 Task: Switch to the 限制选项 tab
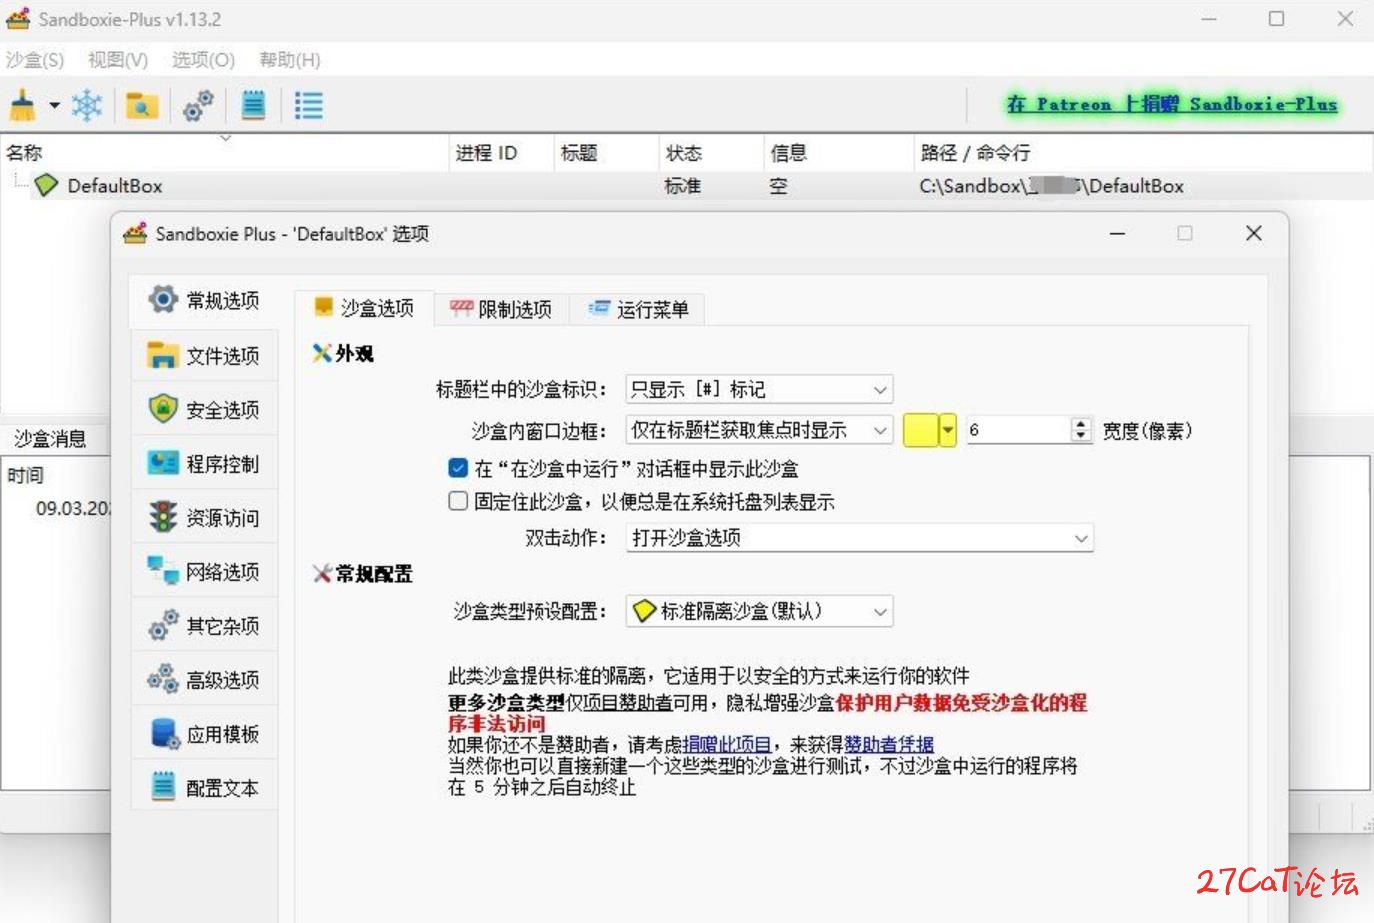(x=501, y=309)
